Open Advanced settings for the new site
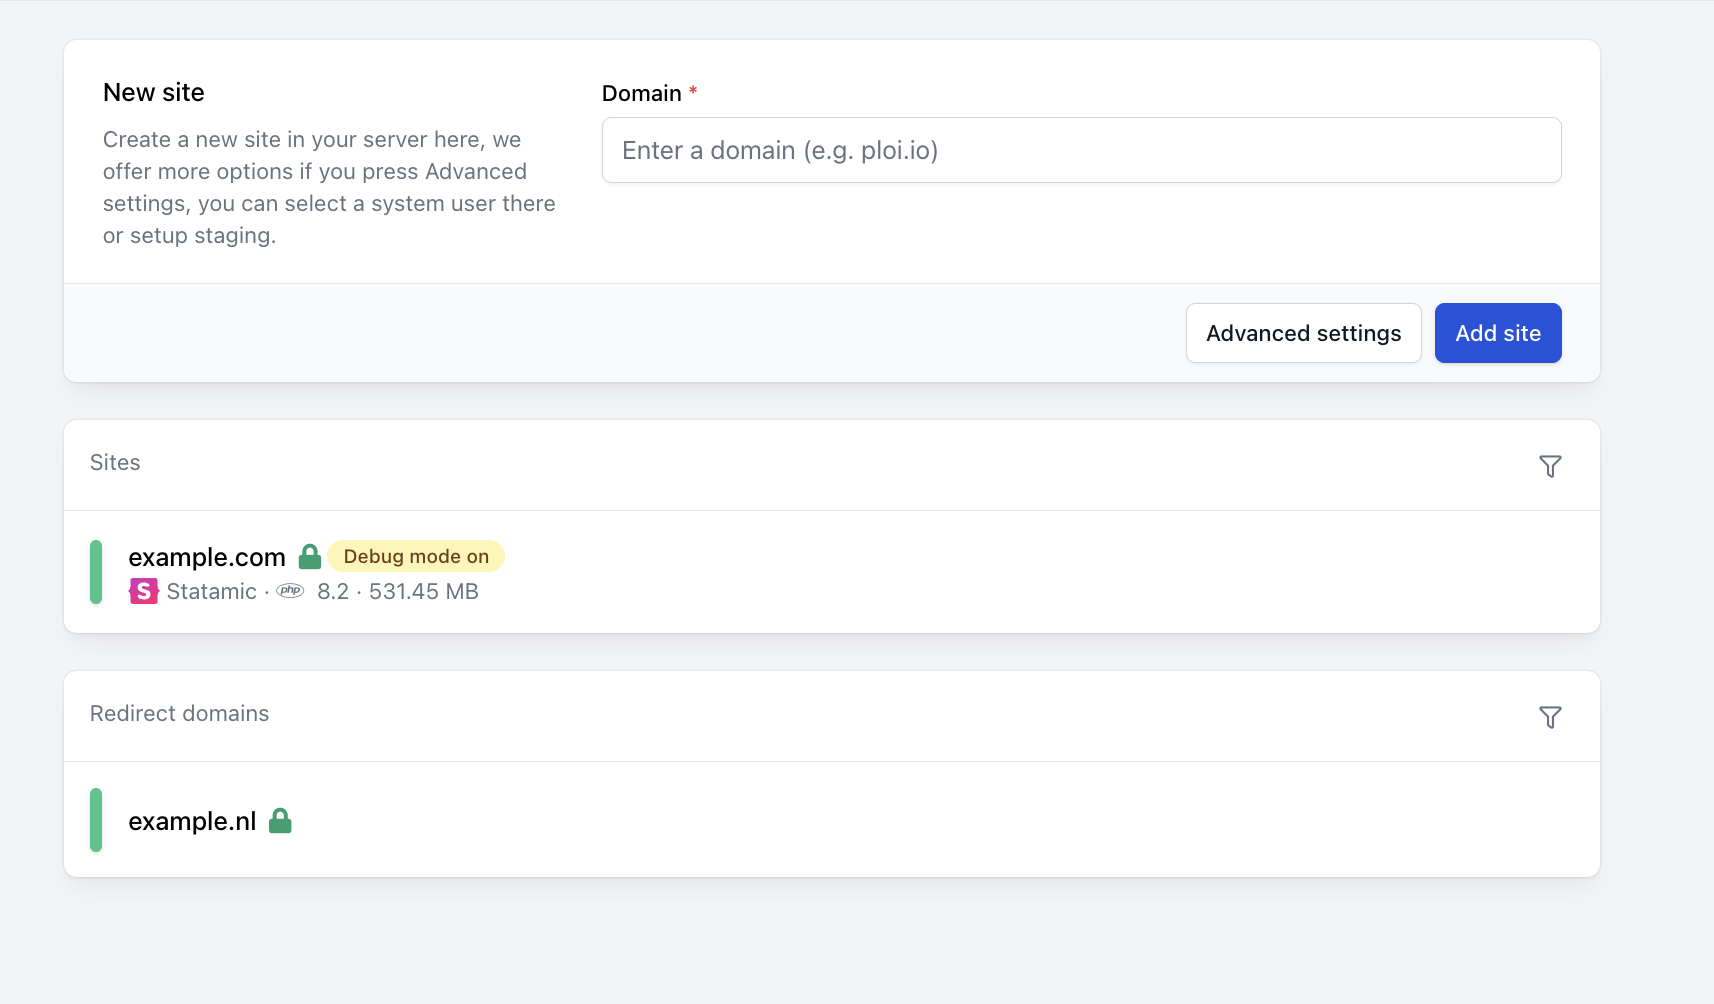The width and height of the screenshot is (1714, 1004). [x=1303, y=333]
